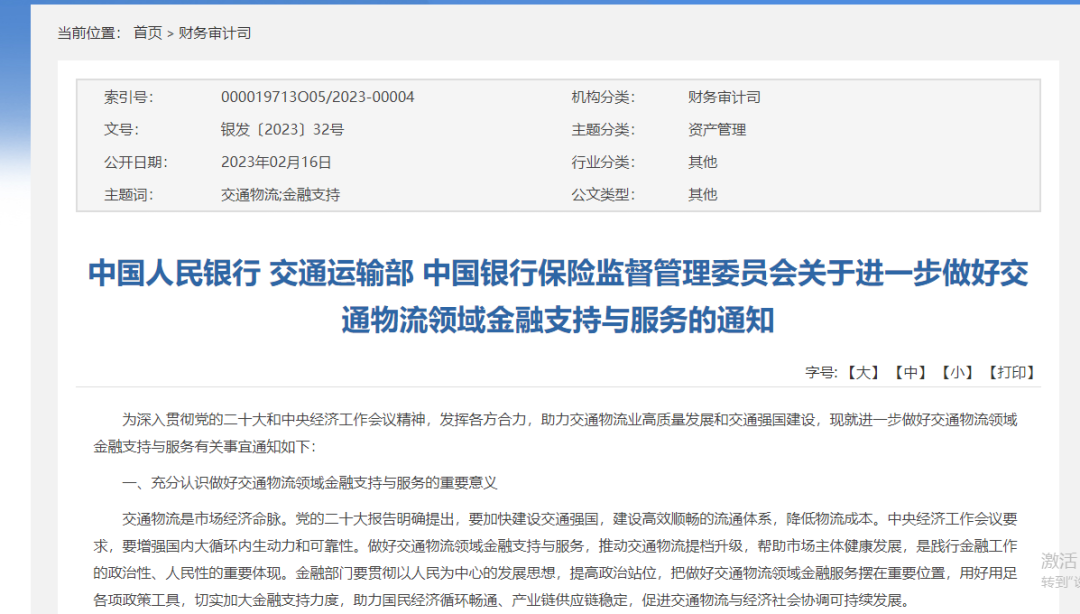This screenshot has height=614, width=1080.
Task: Select the document number 银发〔2023〕32号
Action: tap(282, 129)
